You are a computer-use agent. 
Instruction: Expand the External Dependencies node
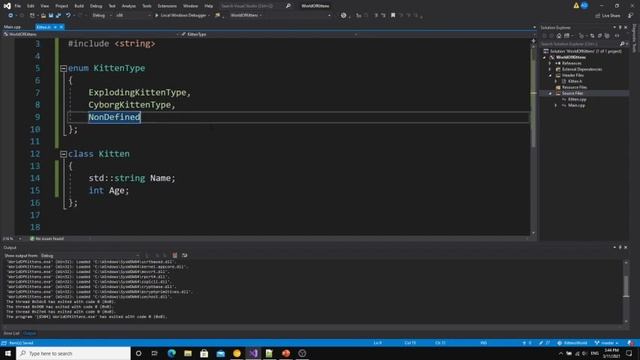(x=550, y=69)
